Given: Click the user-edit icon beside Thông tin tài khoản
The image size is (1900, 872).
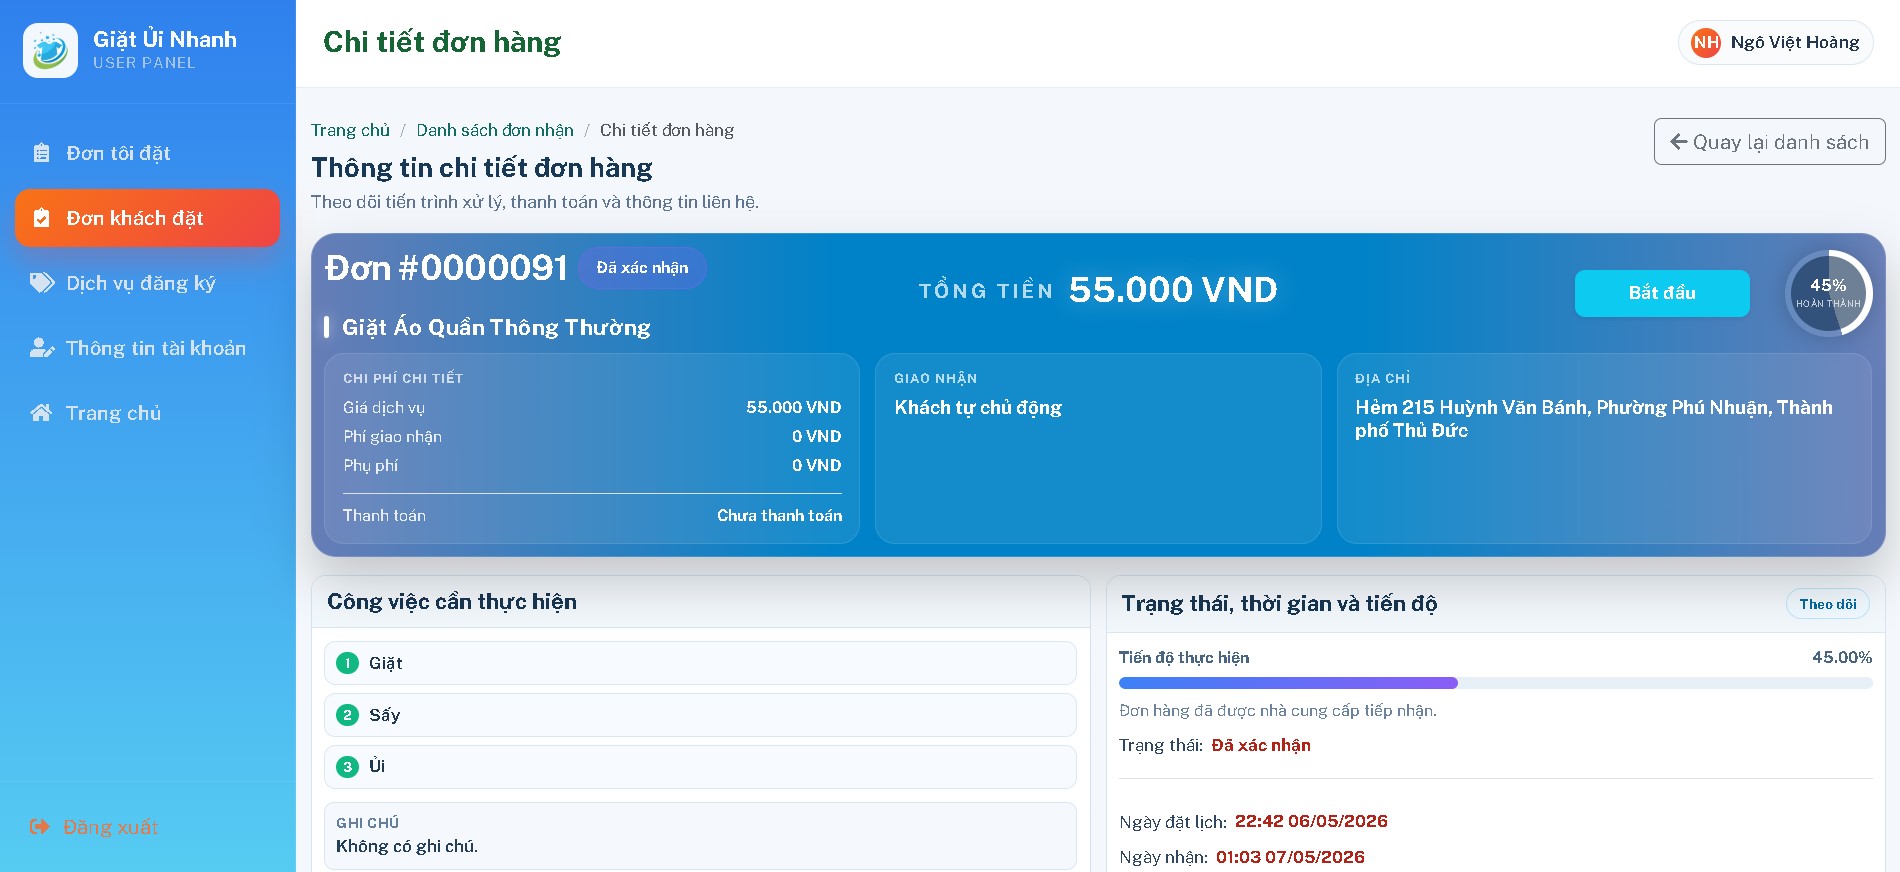Looking at the screenshot, I should [42, 348].
